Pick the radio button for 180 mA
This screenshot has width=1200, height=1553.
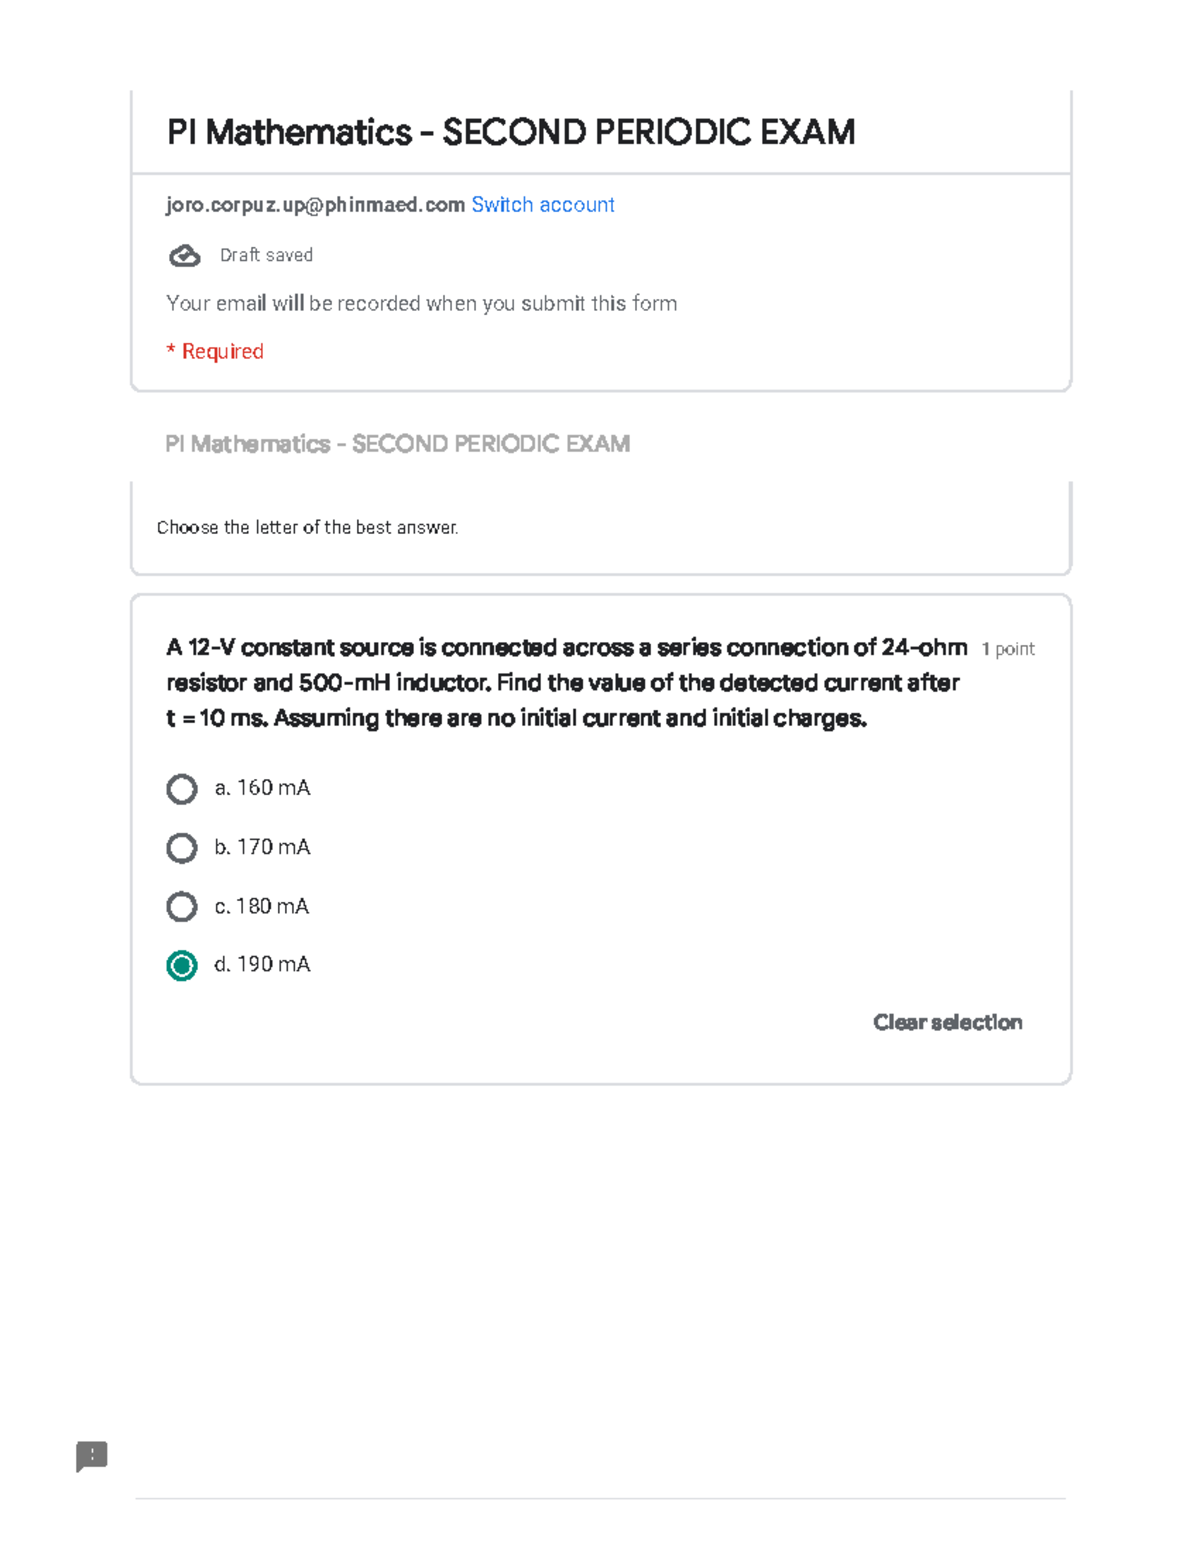(182, 907)
